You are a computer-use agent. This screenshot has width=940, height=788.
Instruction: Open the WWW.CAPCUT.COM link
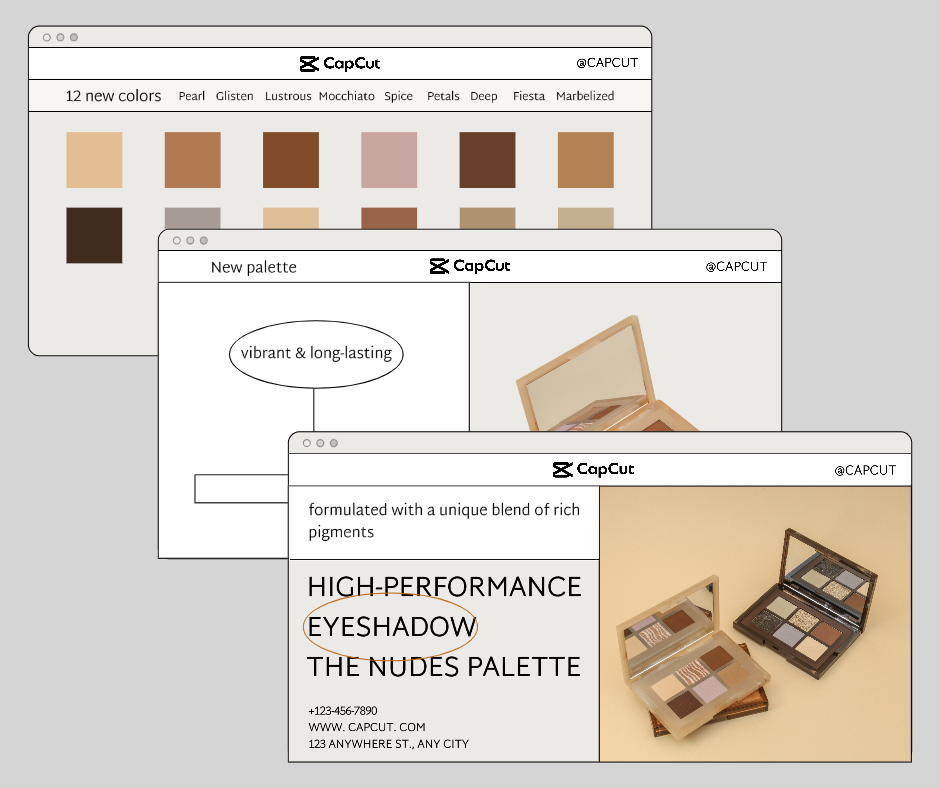point(366,727)
